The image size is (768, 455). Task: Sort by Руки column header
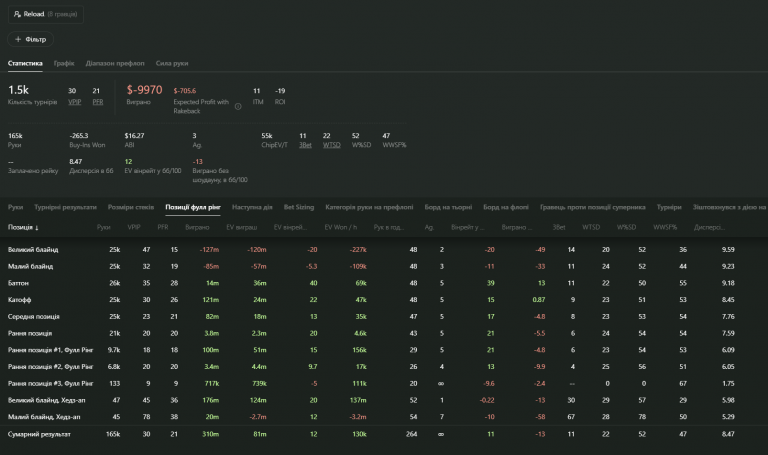pos(103,227)
